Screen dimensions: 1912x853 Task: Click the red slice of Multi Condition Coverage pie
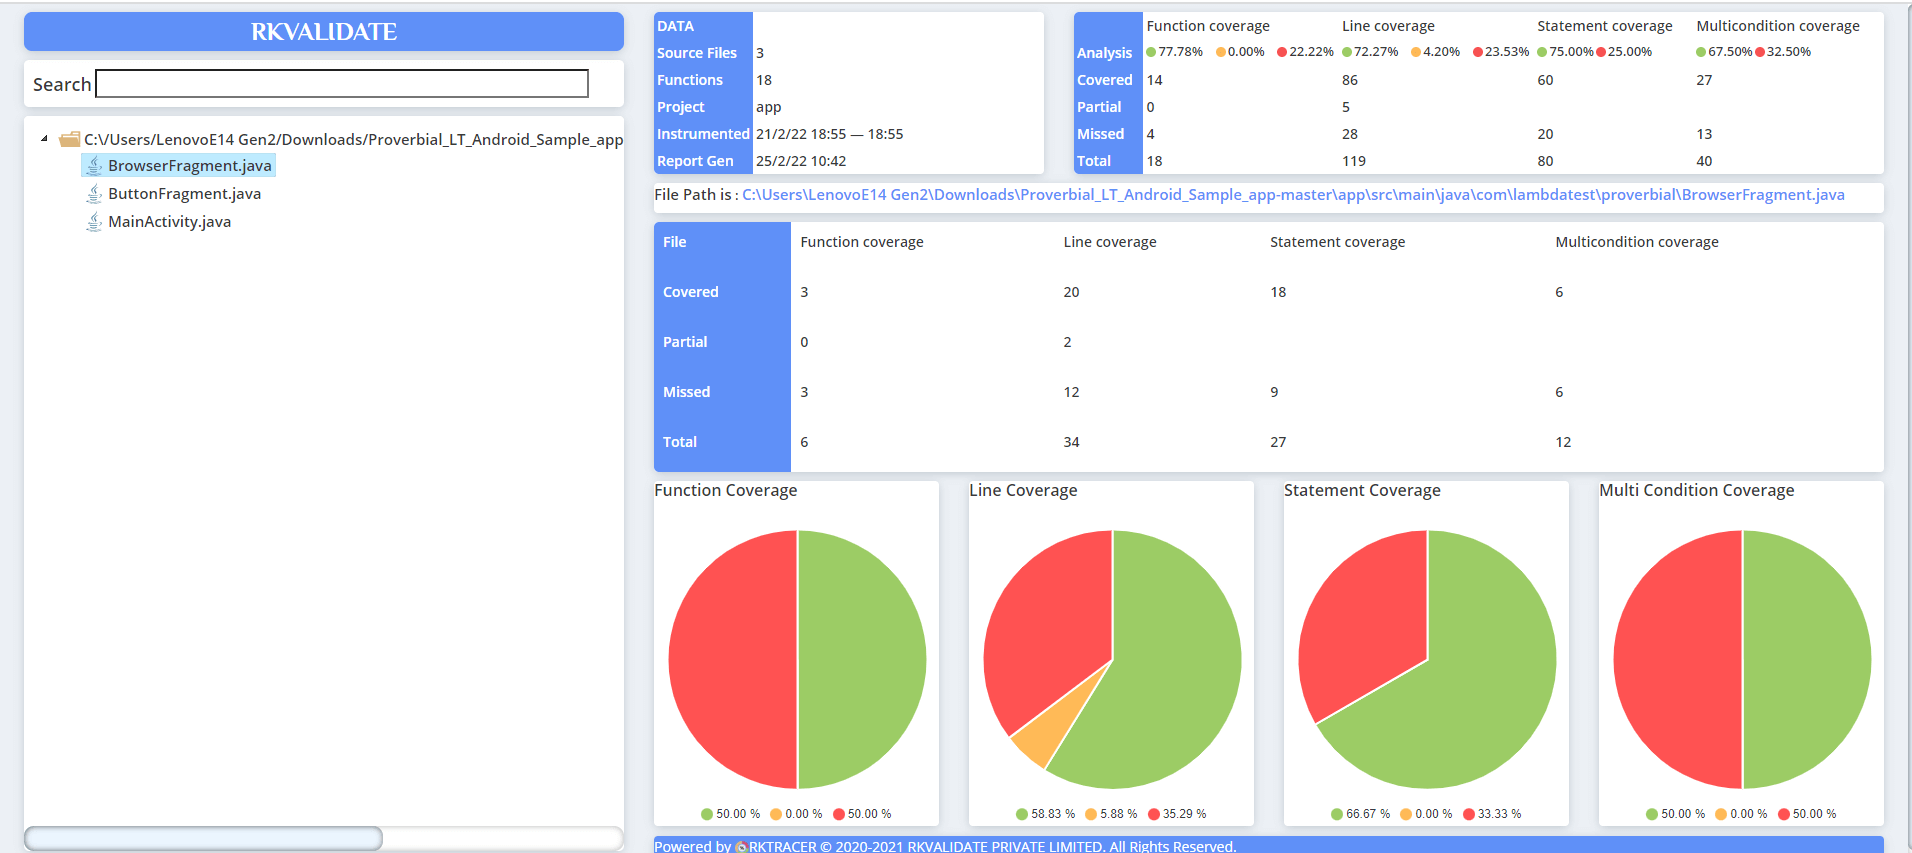[1677, 660]
